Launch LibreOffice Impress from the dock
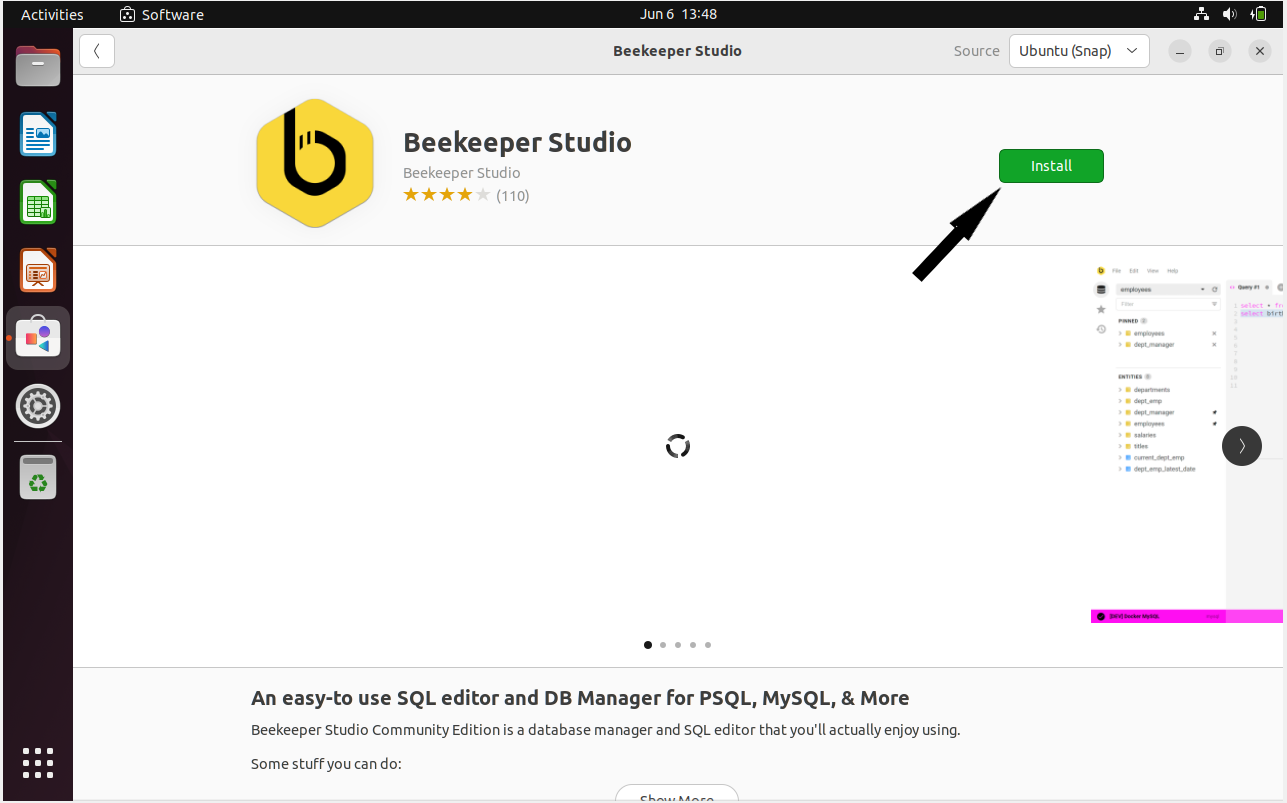 (x=38, y=270)
